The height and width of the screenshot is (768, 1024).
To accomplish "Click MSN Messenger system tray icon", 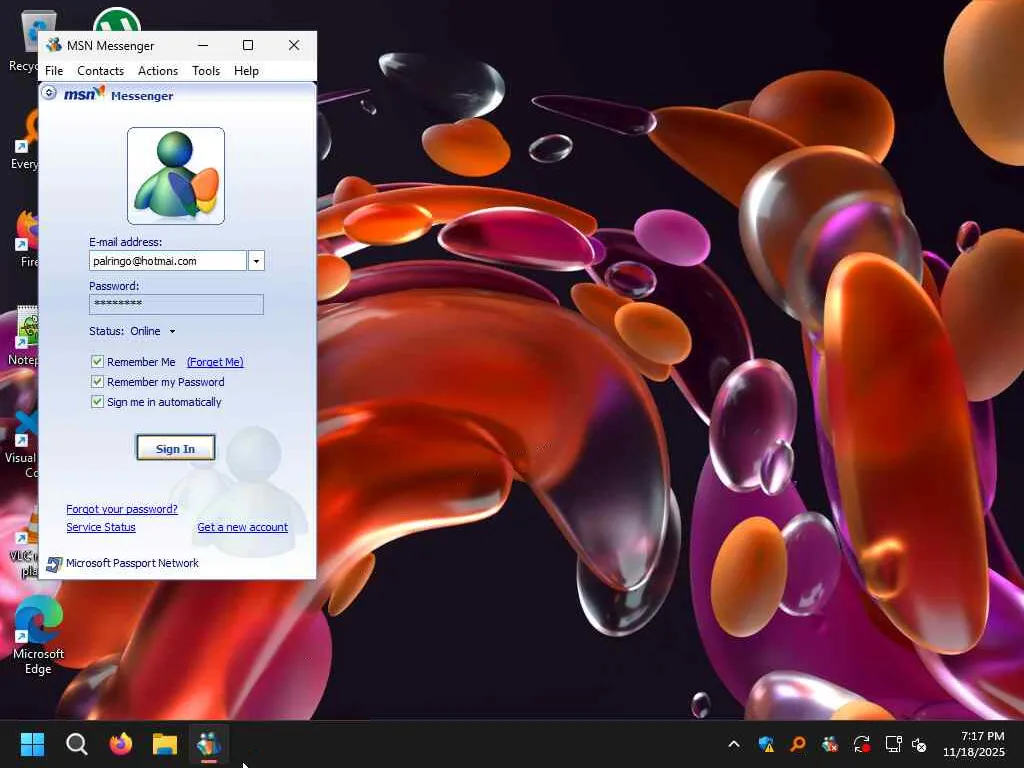I will coord(830,744).
